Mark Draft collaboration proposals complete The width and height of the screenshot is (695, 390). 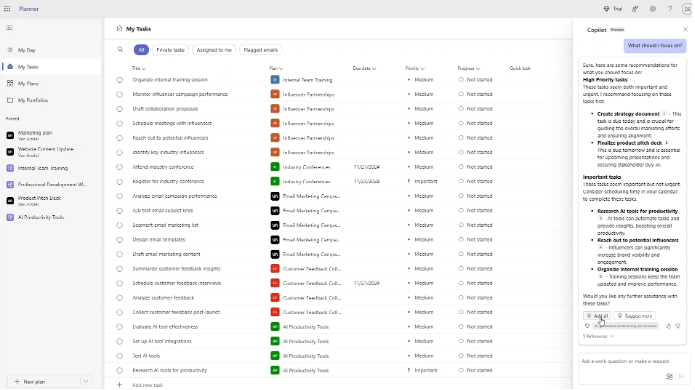coord(120,109)
